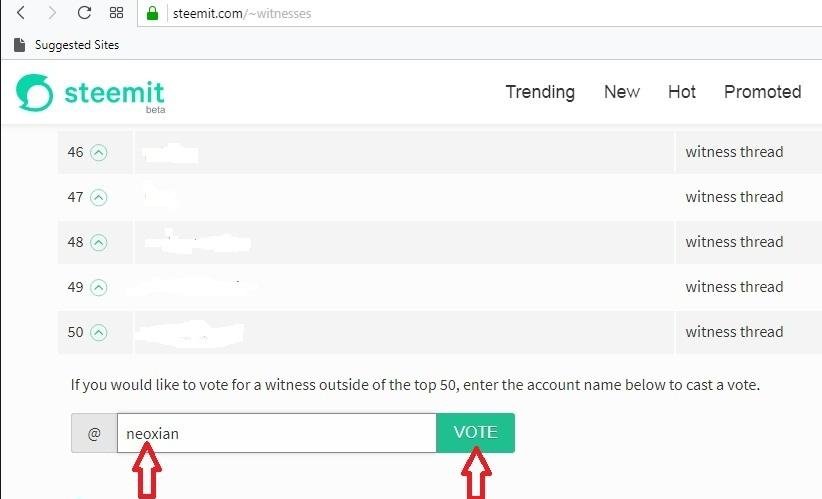Reload the page with the refresh icon
822x499 pixels.
pyautogui.click(x=84, y=13)
